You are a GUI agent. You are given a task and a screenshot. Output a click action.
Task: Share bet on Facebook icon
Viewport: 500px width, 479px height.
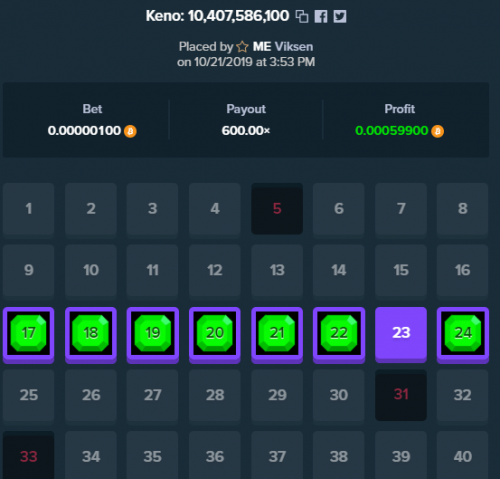[321, 16]
